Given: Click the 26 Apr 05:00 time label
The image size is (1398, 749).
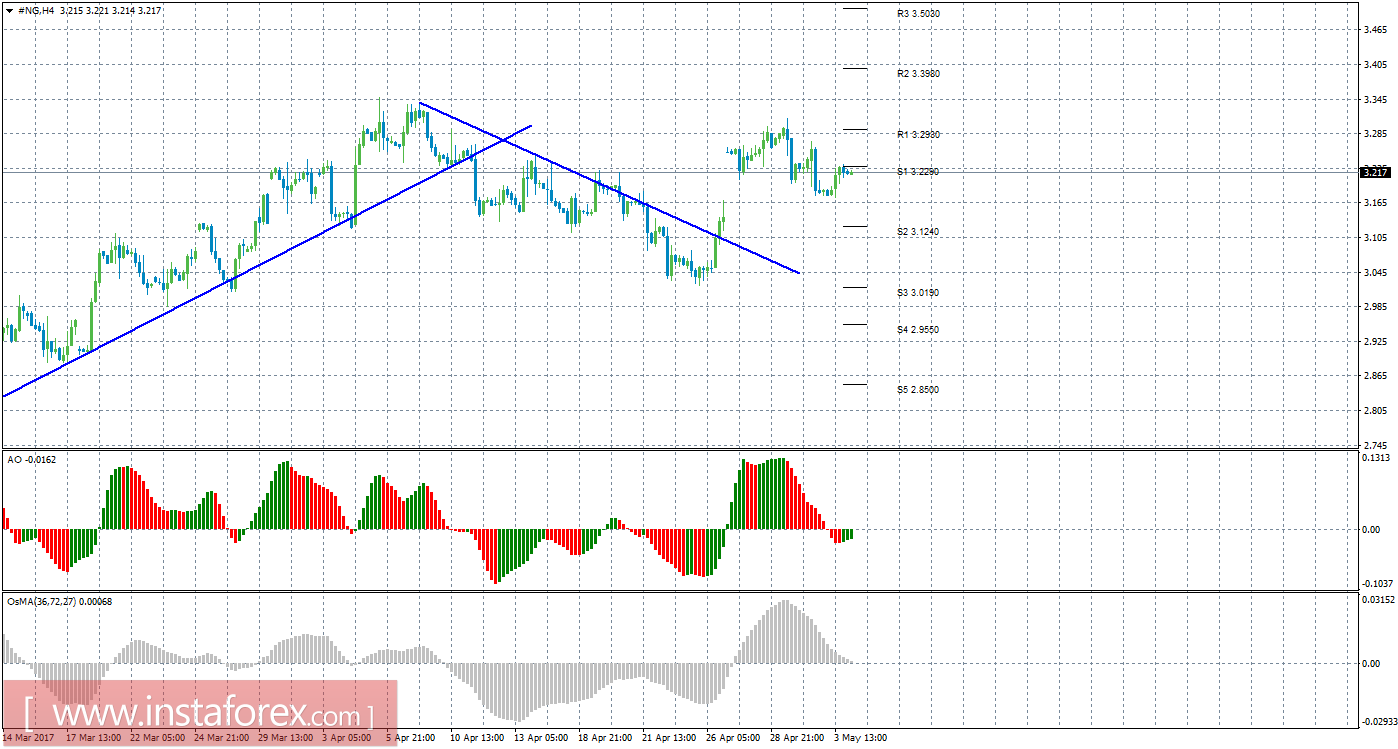Looking at the screenshot, I should tap(733, 739).
